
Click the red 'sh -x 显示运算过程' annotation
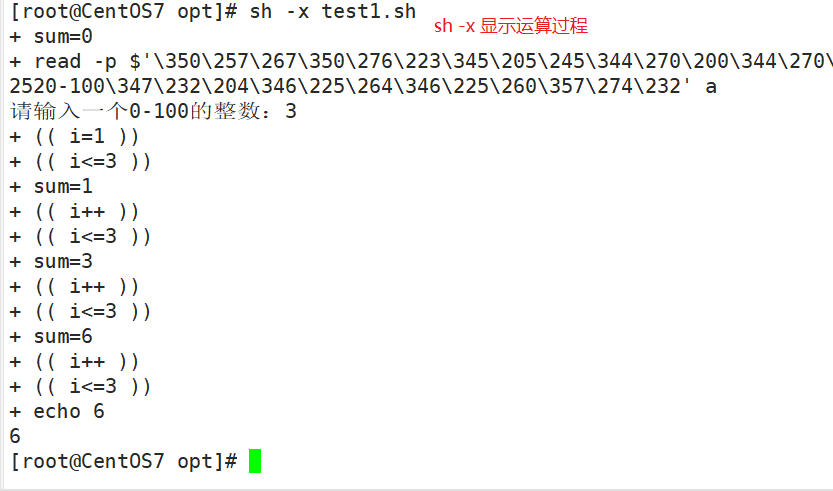[511, 26]
